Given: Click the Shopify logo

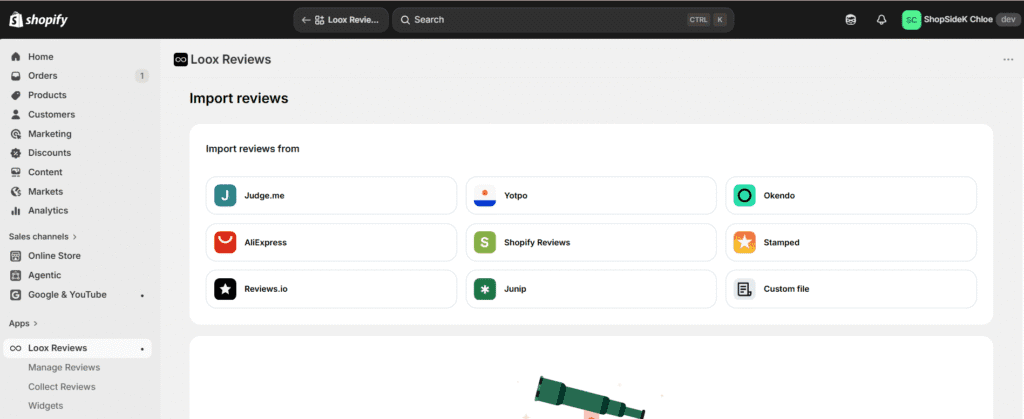Looking at the screenshot, I should click(x=39, y=20).
